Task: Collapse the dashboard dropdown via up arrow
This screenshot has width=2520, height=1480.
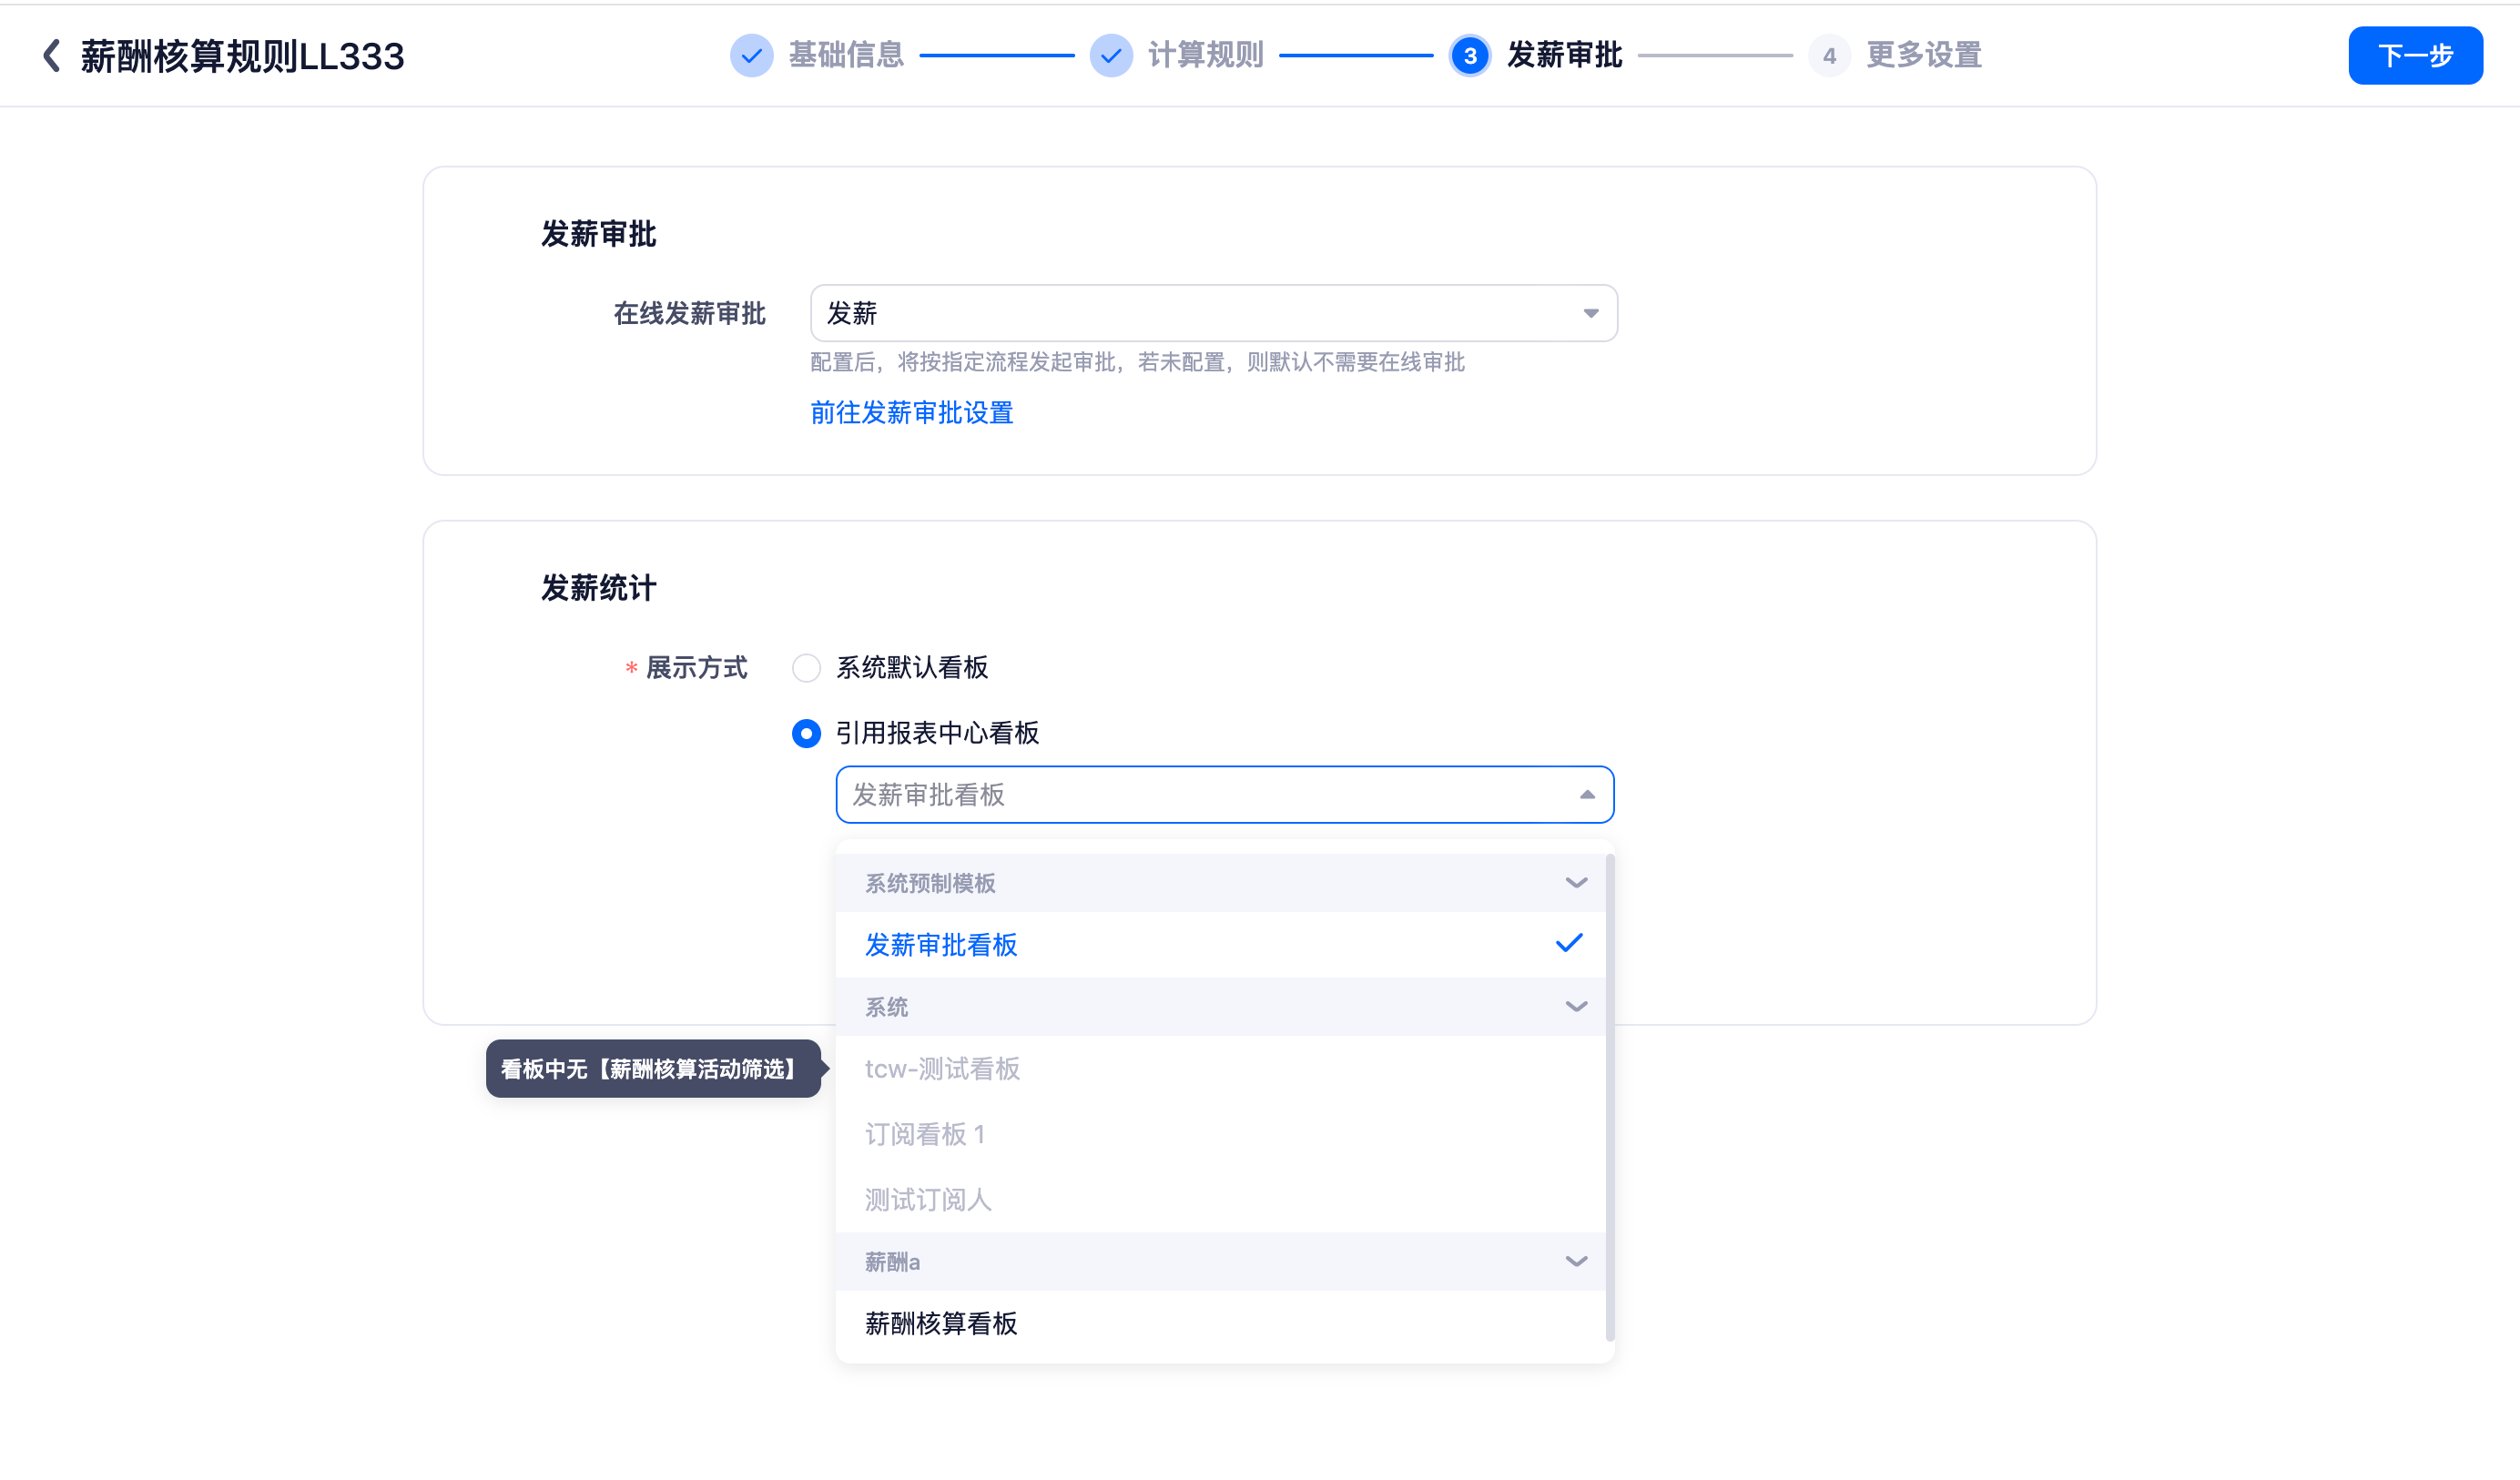Action: 1587,795
